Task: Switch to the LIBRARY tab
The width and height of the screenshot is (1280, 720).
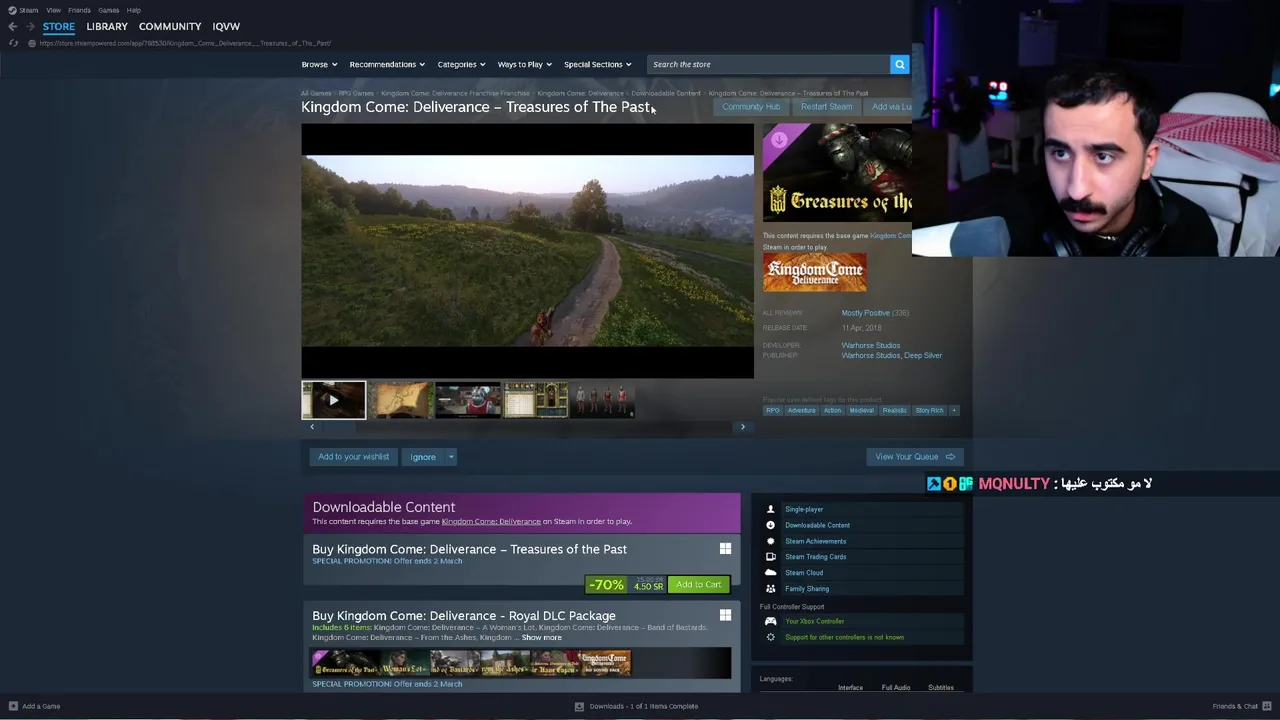Action: click(107, 26)
